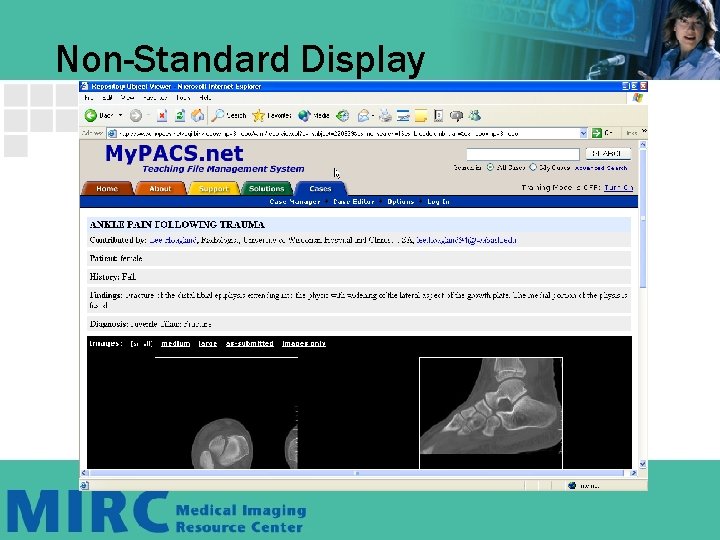Open the Mail button dropdown arrow

tap(373, 116)
